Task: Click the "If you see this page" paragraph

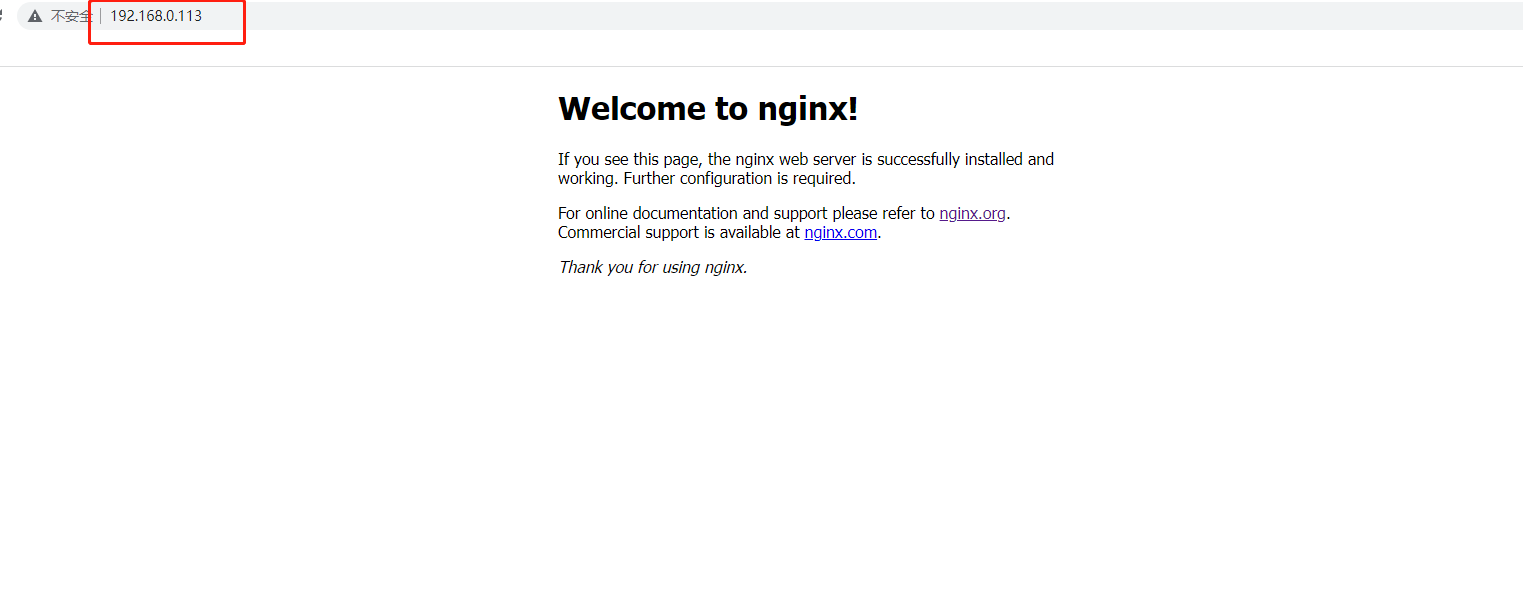Action: pos(806,168)
